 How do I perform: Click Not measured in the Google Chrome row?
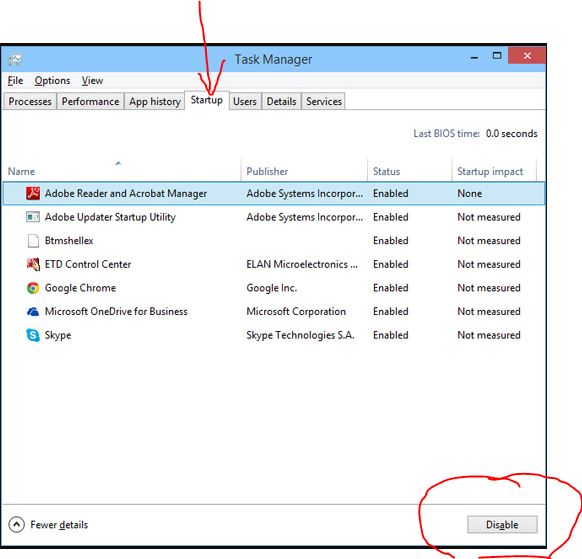pos(489,288)
